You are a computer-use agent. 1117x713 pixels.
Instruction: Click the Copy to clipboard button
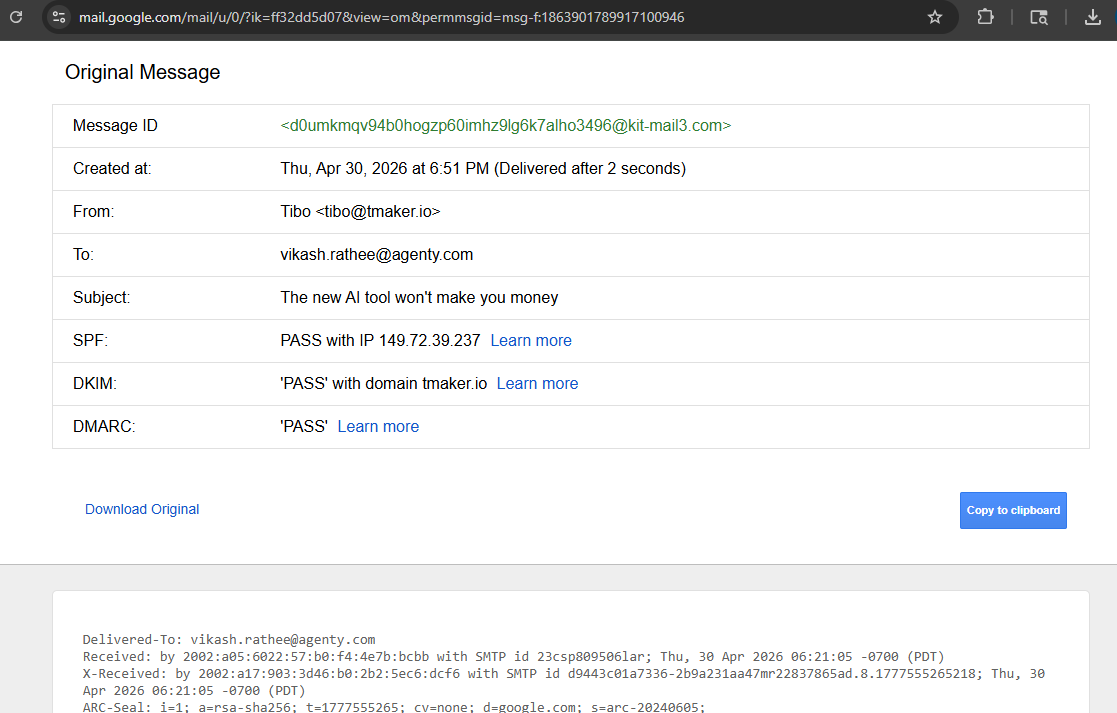coord(1013,510)
